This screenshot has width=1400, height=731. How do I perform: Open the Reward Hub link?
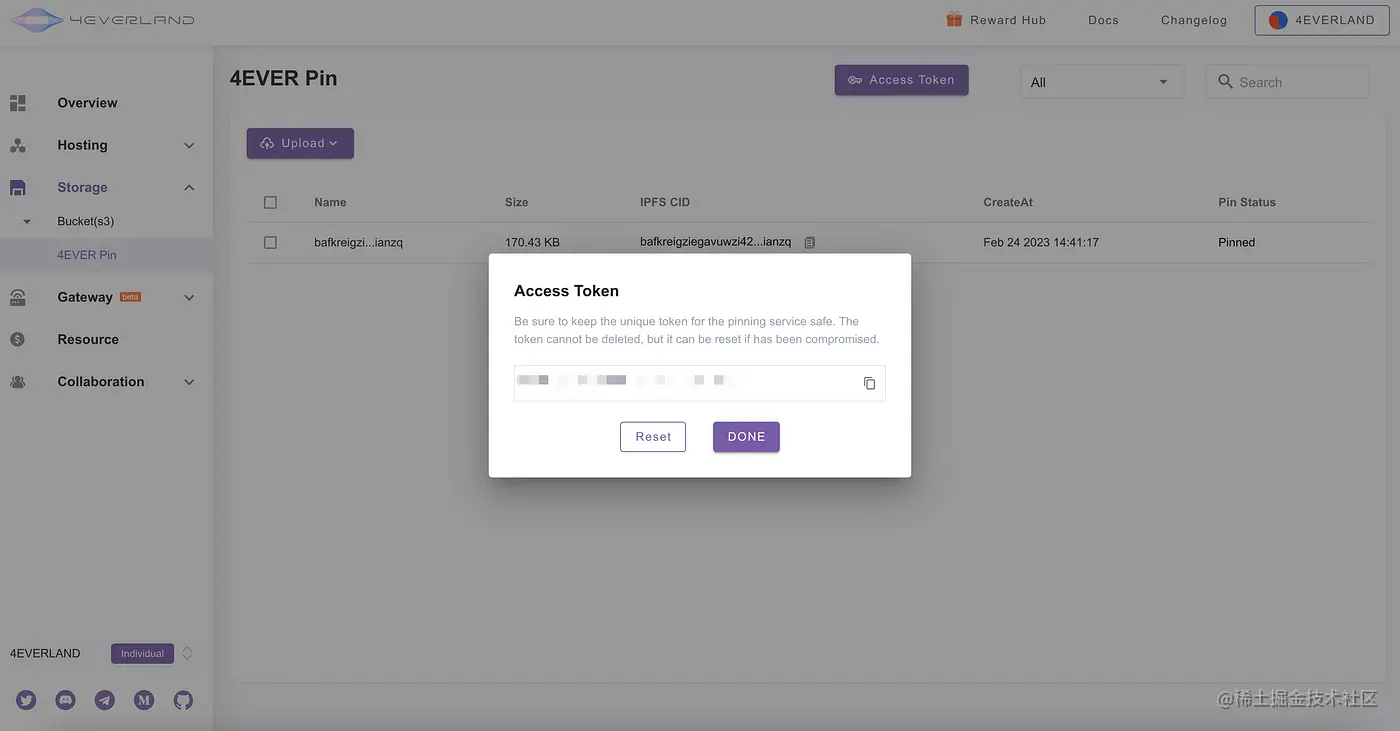[1008, 20]
